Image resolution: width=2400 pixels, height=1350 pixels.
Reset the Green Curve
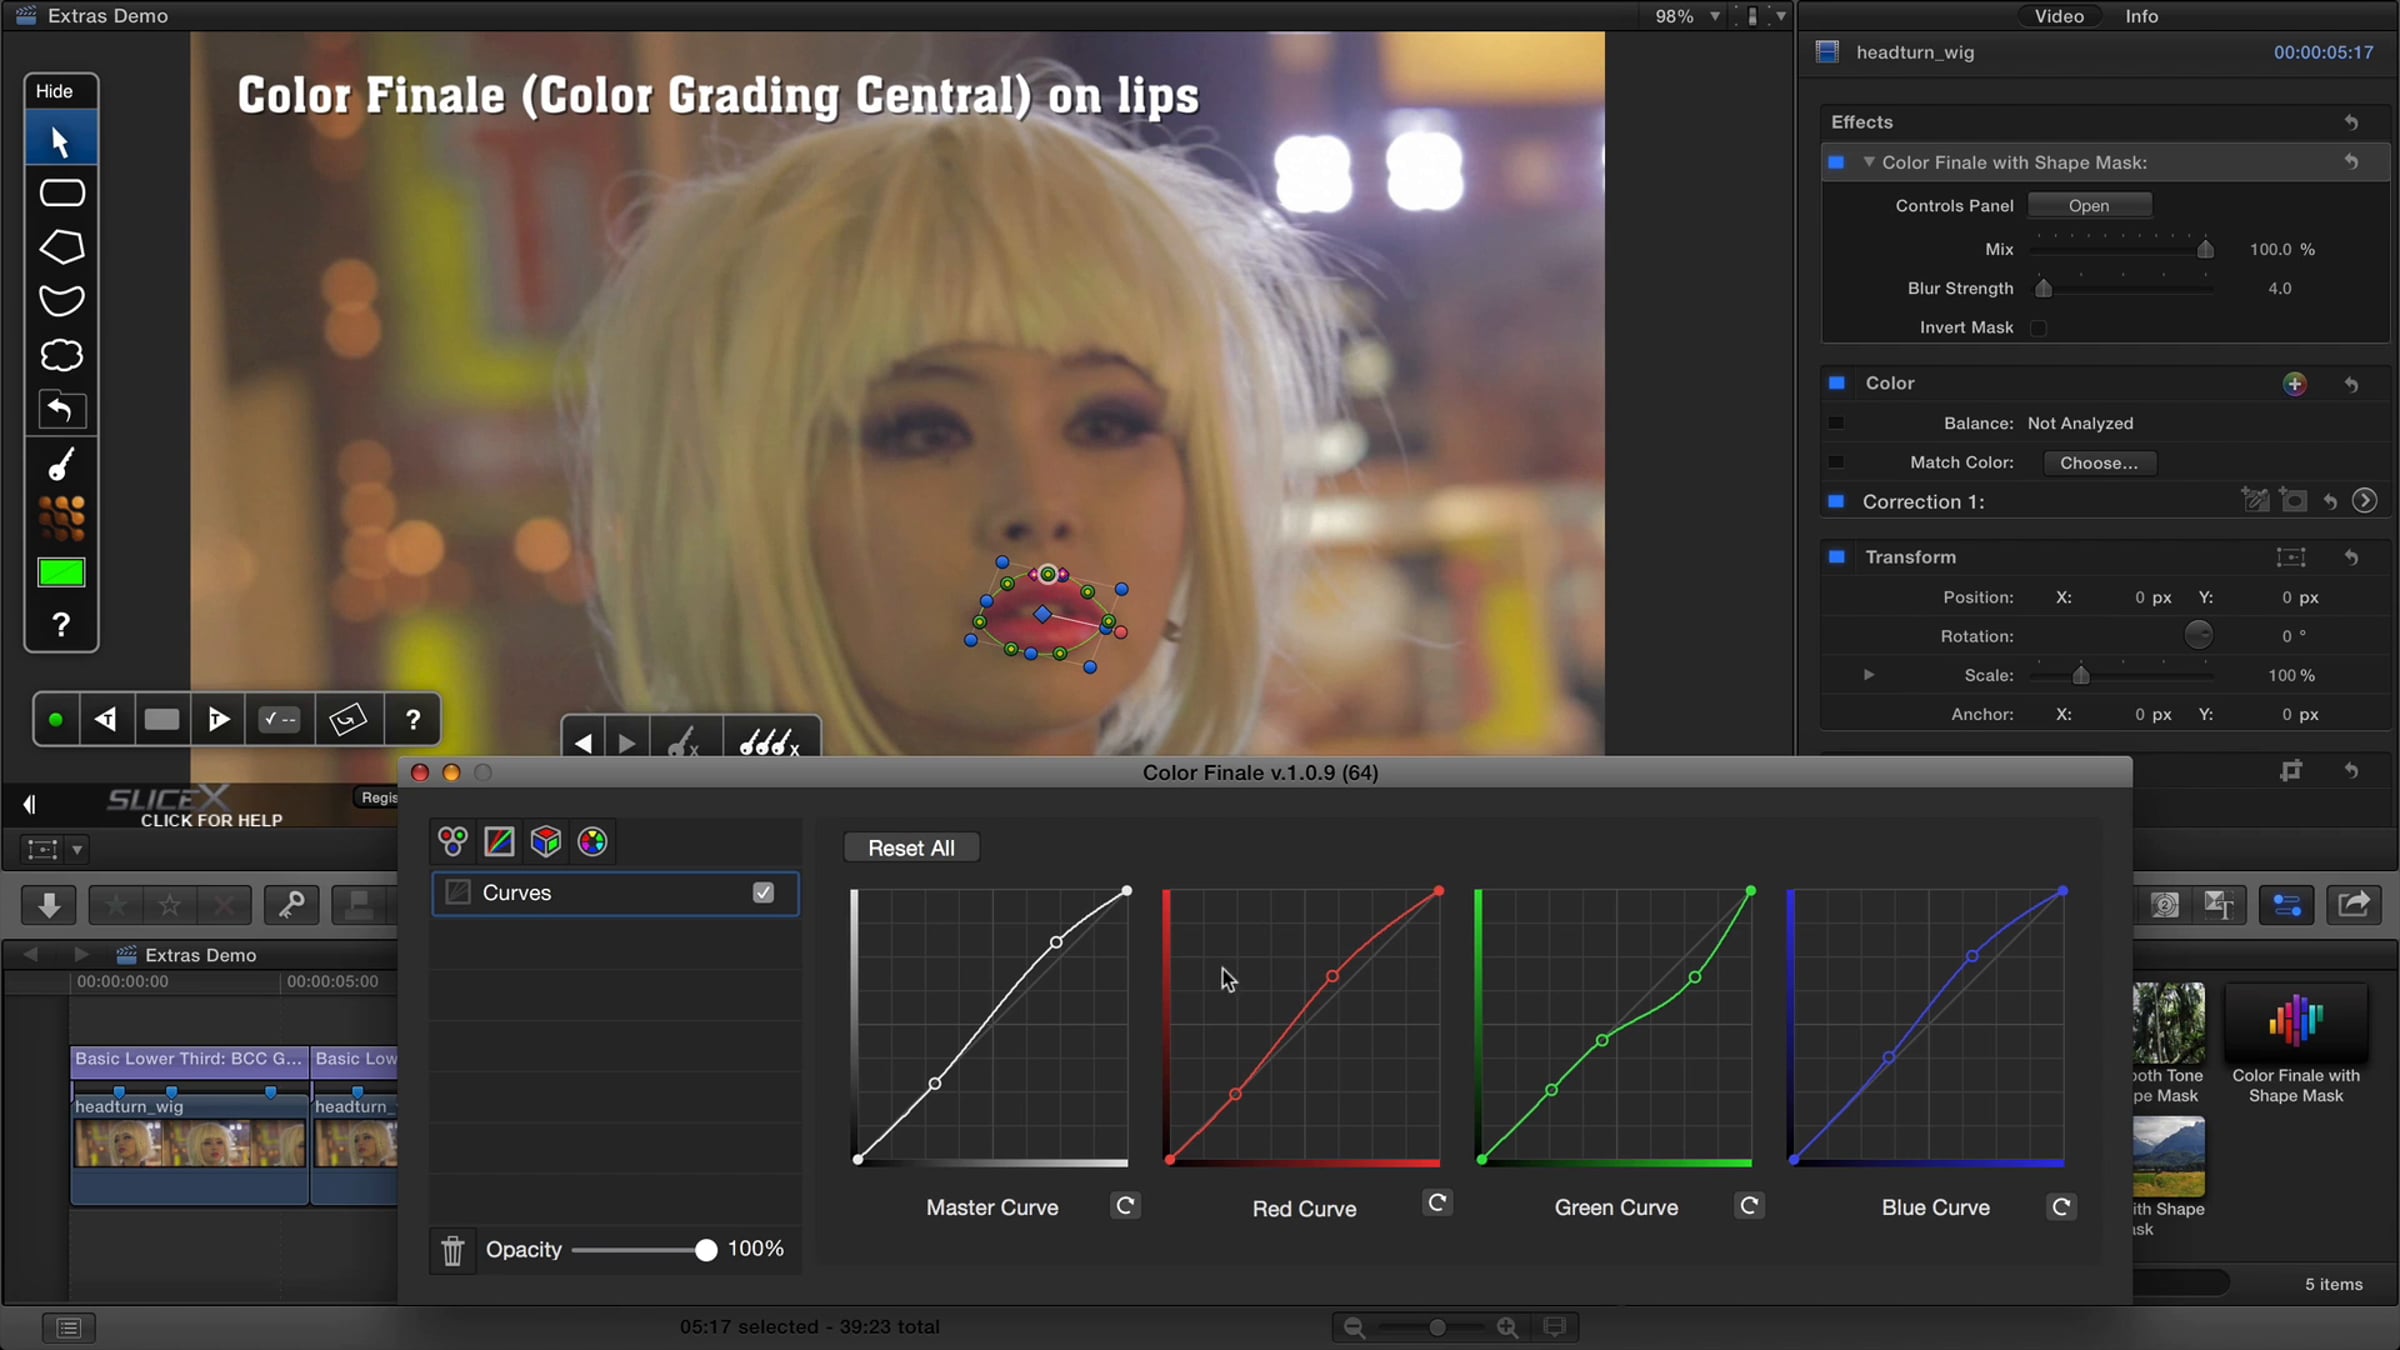click(x=1749, y=1205)
